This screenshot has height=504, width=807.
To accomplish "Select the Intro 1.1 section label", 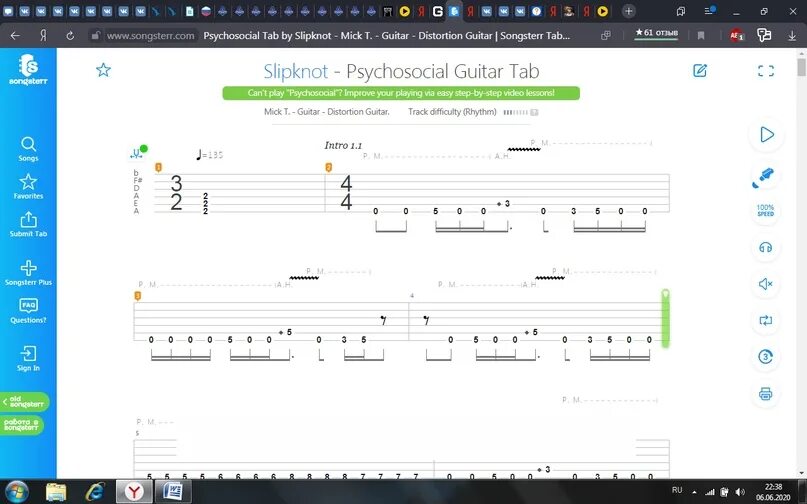I will click(343, 146).
